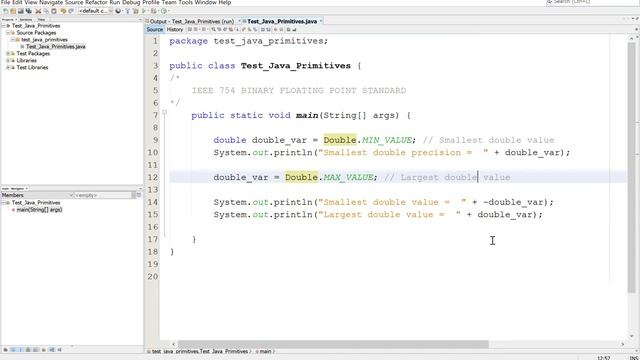
Task: Click the Open Project toolbar icon
Action: pos(21,11)
